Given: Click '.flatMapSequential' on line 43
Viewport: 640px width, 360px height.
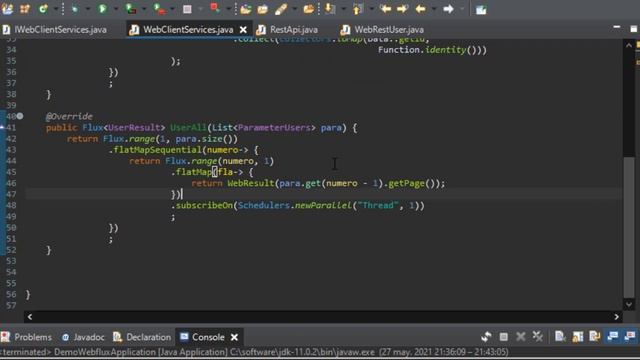Looking at the screenshot, I should pos(155,150).
